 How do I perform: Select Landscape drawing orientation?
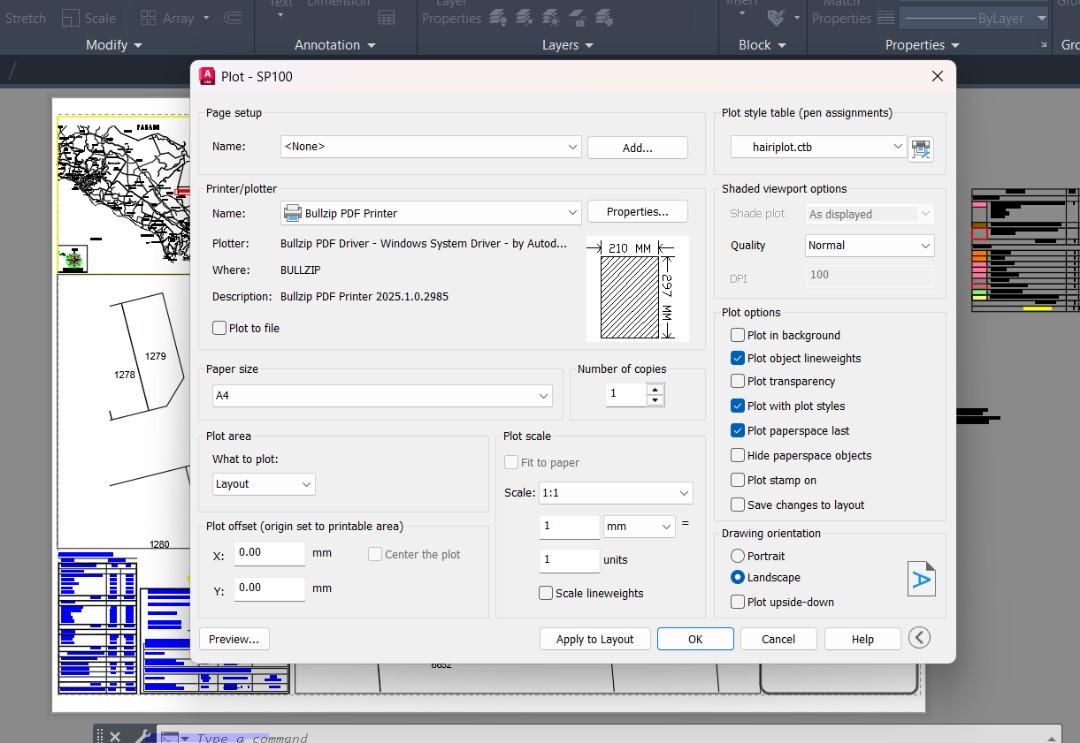(x=737, y=577)
